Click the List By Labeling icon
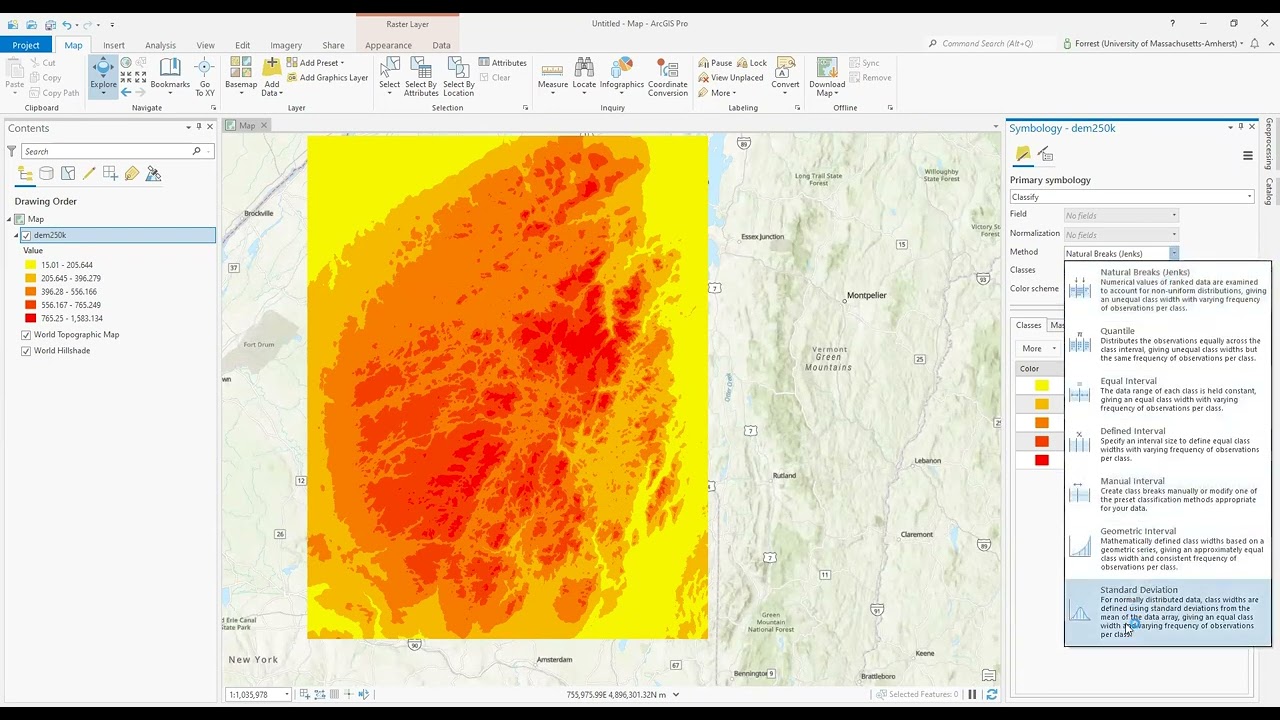 click(132, 174)
